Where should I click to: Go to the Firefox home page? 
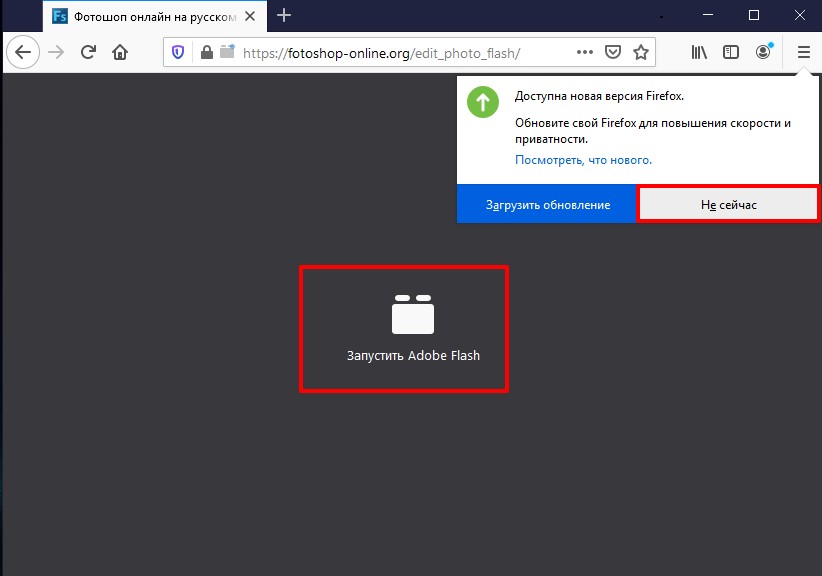pos(120,52)
